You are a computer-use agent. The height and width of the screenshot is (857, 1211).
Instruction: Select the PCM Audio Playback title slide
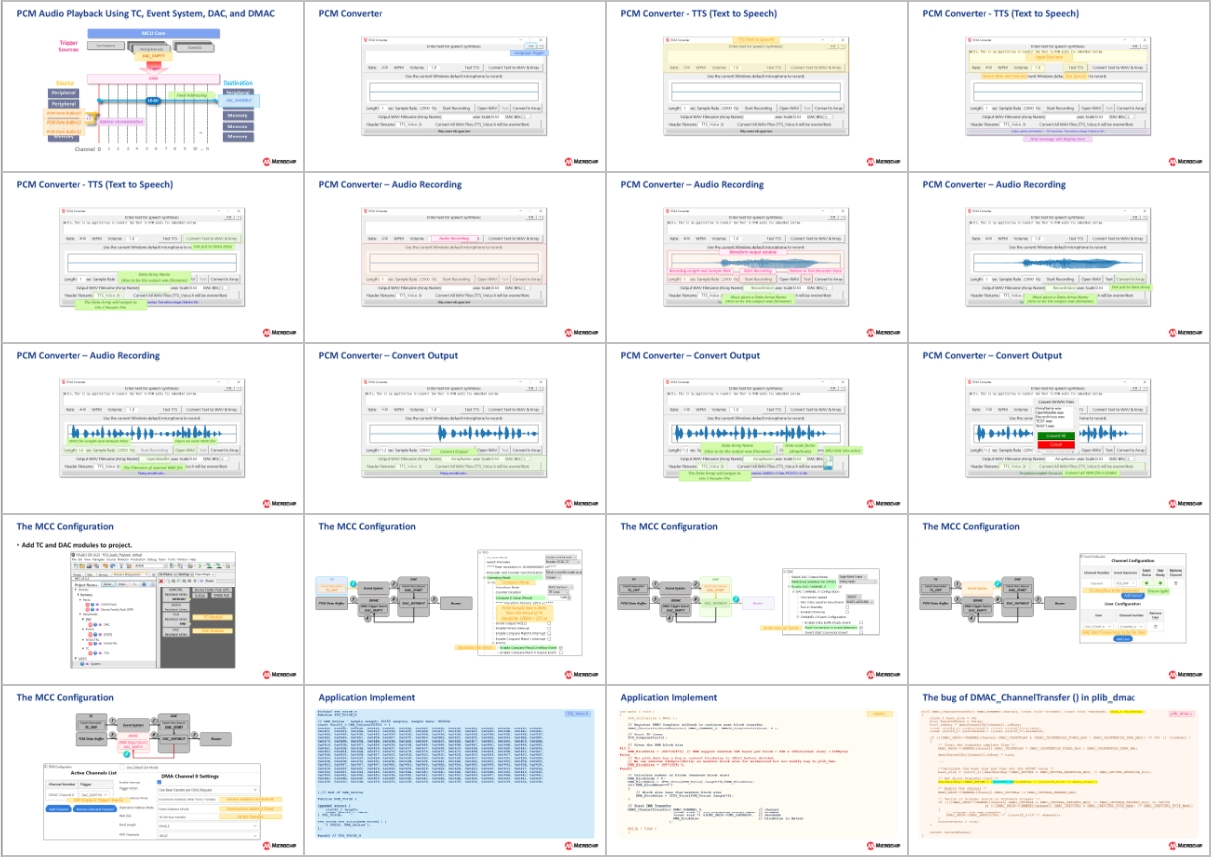[152, 87]
